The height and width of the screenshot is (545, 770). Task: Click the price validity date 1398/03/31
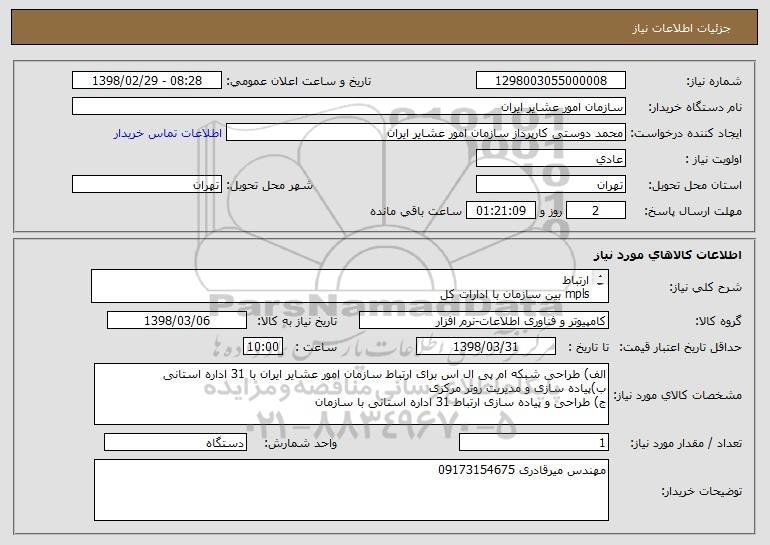click(x=486, y=346)
